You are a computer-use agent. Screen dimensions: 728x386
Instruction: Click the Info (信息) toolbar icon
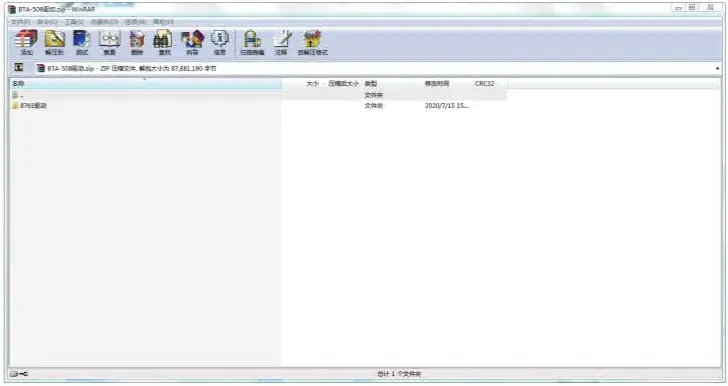[x=220, y=42]
